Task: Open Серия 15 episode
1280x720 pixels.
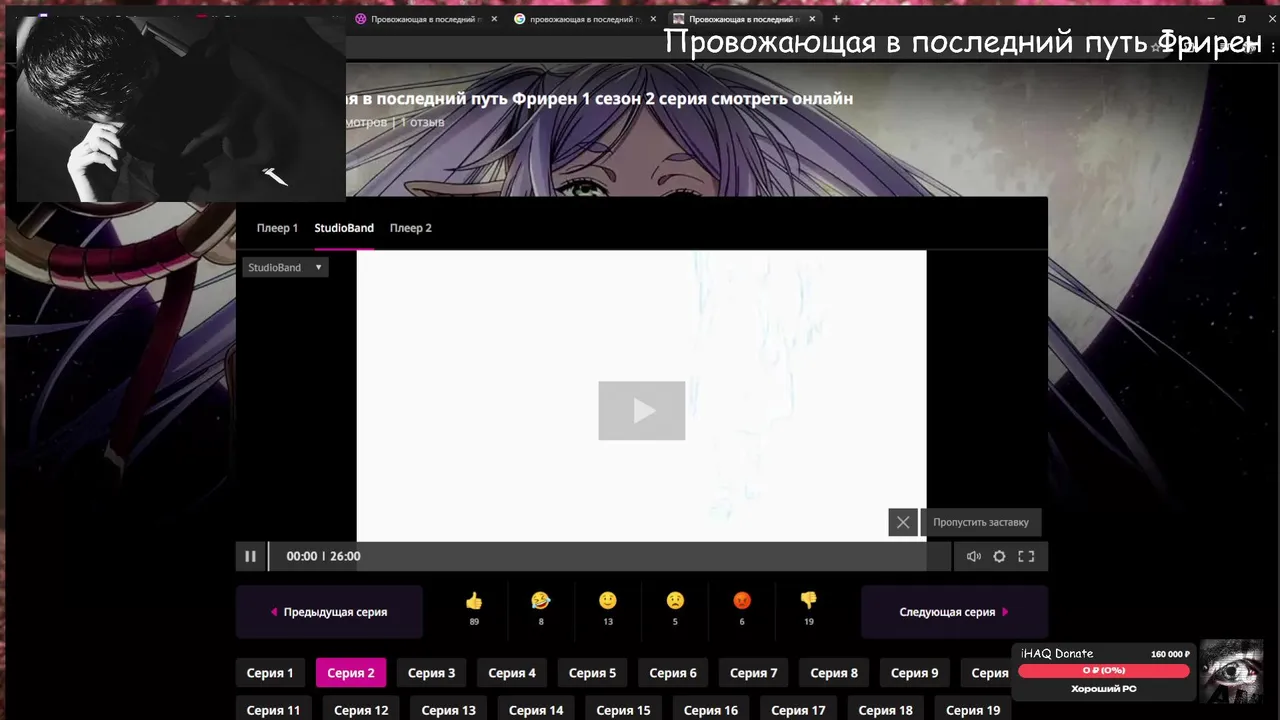Action: click(x=623, y=710)
